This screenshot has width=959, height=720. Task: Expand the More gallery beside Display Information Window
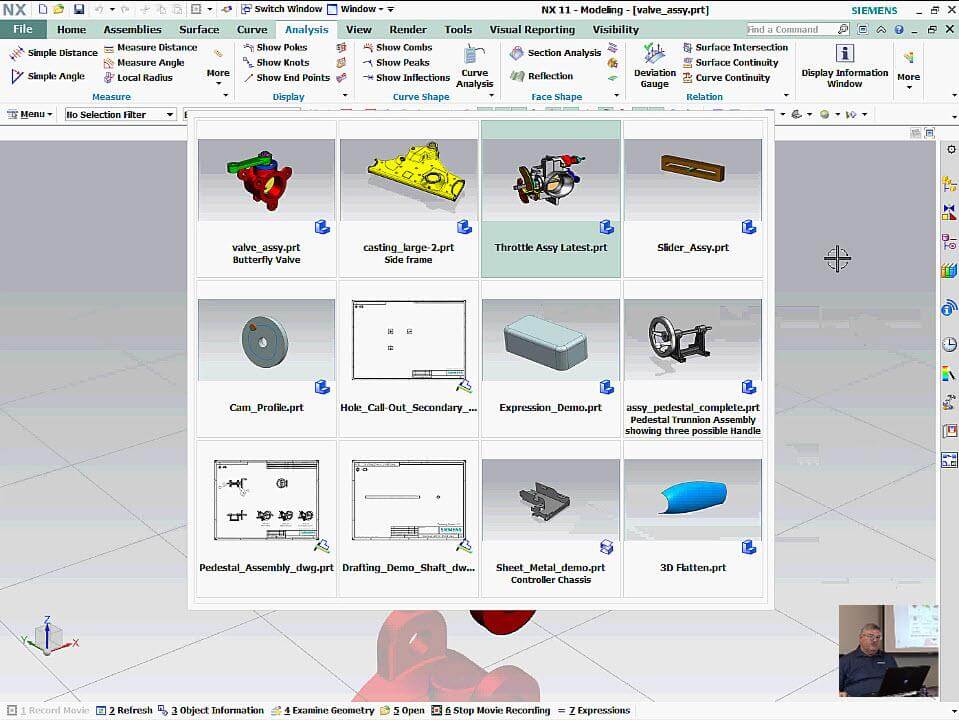908,70
